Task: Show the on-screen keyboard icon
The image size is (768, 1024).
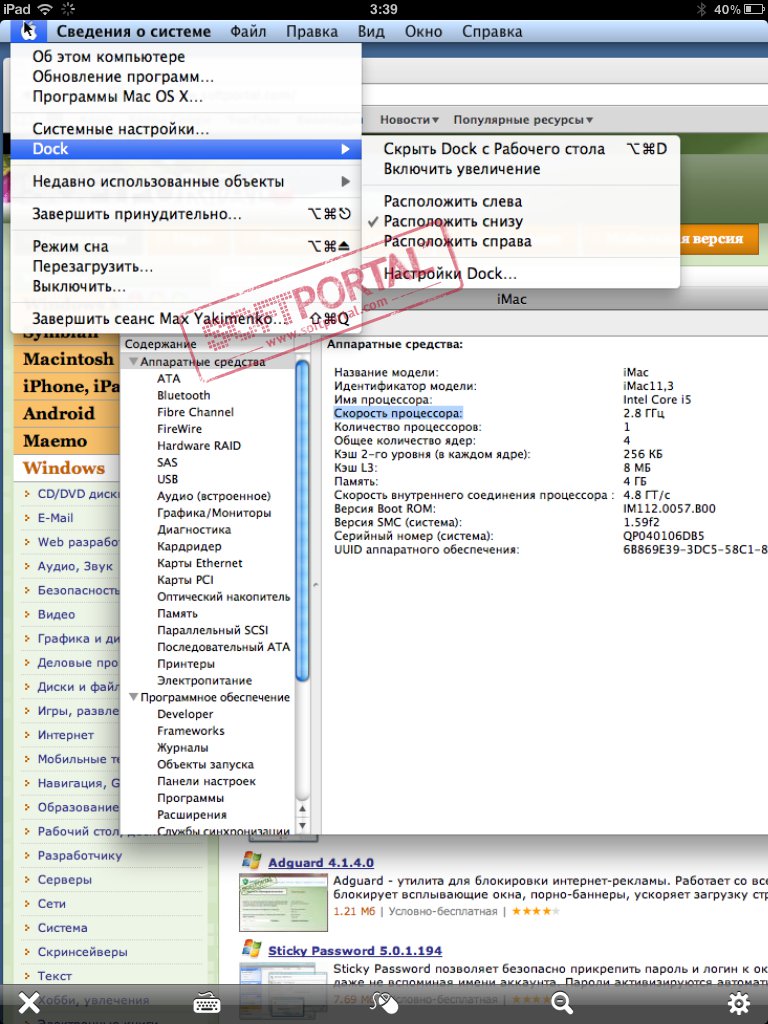Action: (x=207, y=1003)
